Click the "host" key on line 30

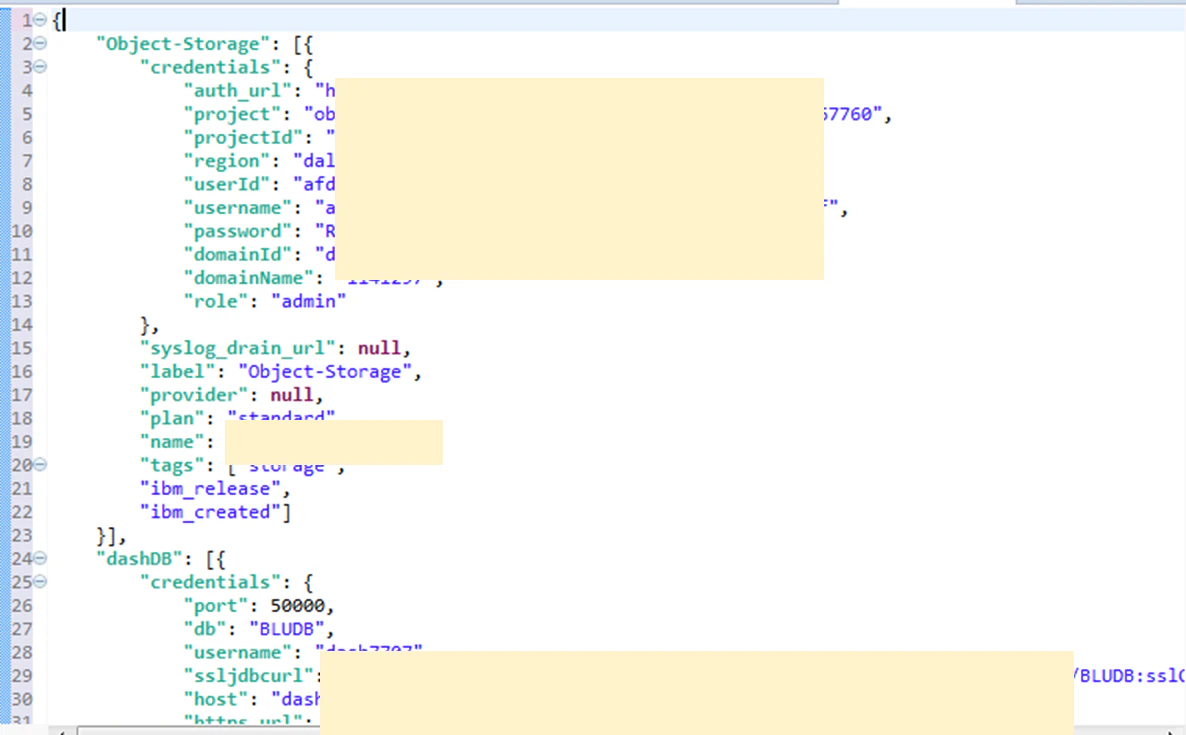216,699
